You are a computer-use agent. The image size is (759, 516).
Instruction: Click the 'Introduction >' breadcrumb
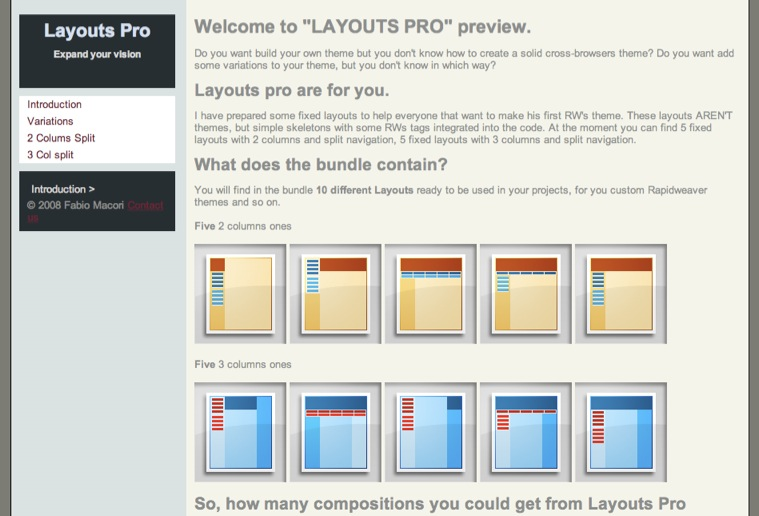click(63, 189)
